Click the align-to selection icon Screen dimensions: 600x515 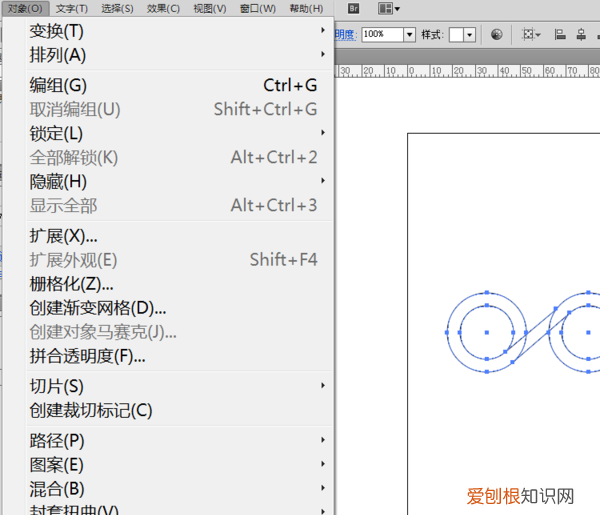point(530,34)
